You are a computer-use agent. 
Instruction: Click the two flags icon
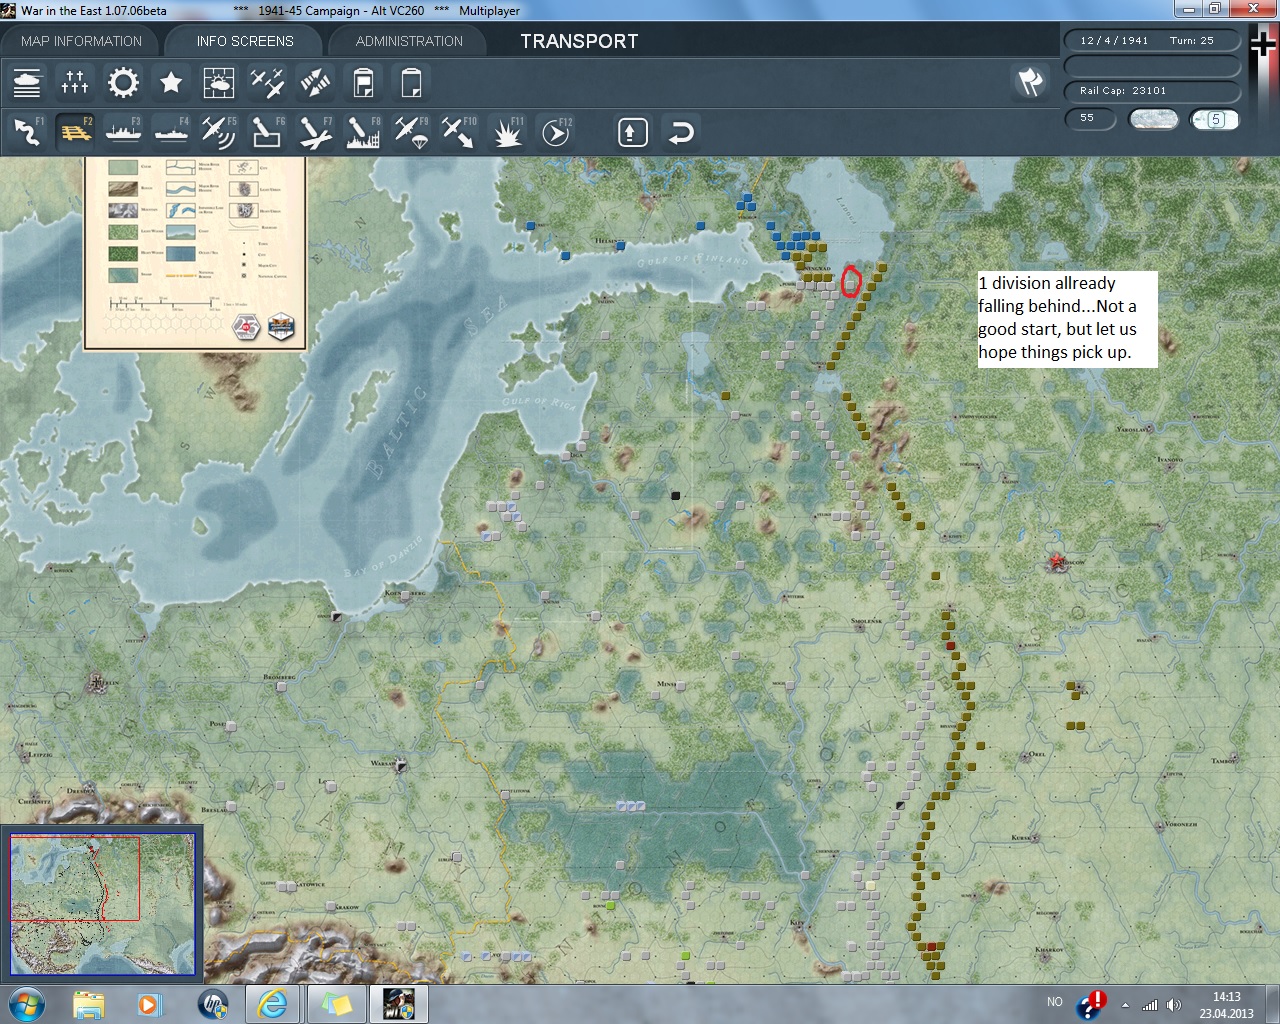[x=1030, y=82]
